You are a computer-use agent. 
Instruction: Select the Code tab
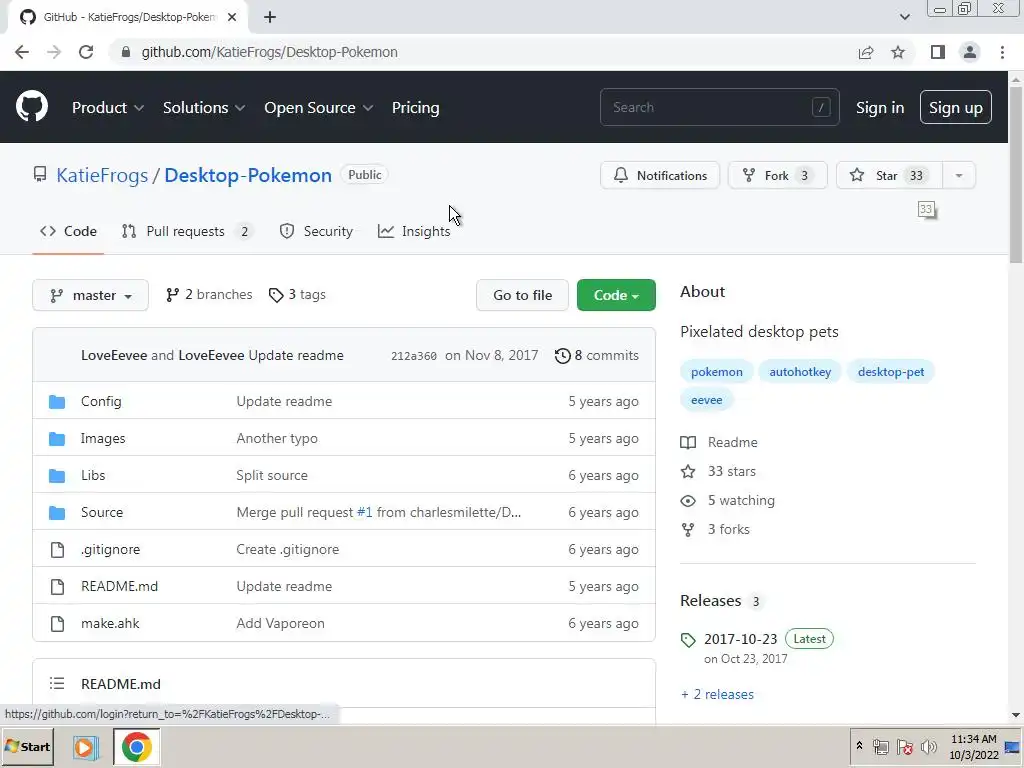click(68, 232)
